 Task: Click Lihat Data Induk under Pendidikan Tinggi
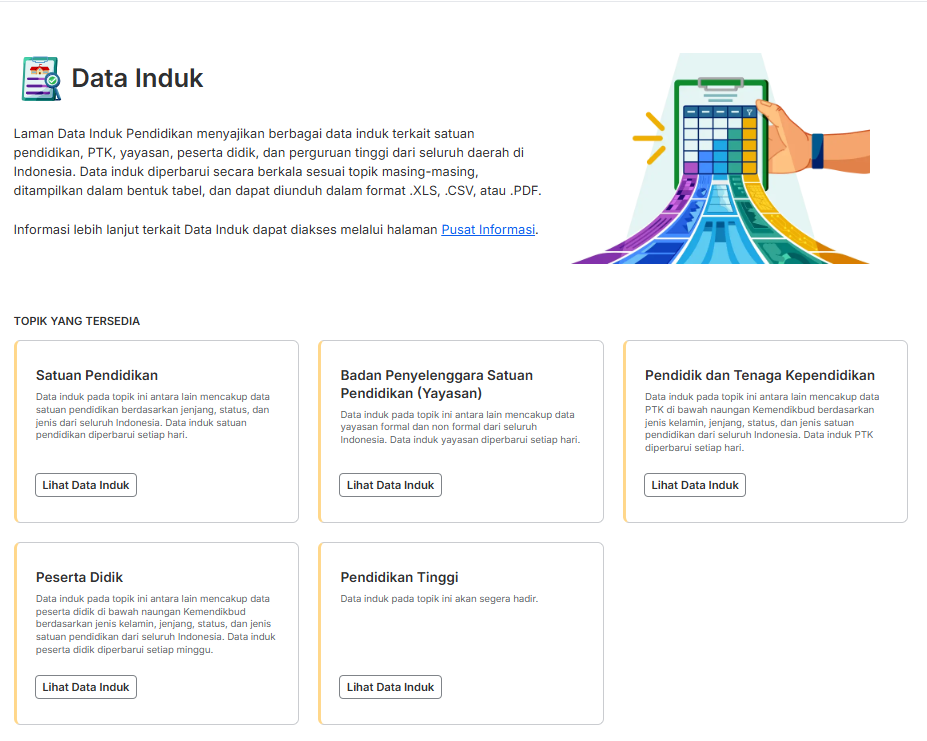pos(390,687)
